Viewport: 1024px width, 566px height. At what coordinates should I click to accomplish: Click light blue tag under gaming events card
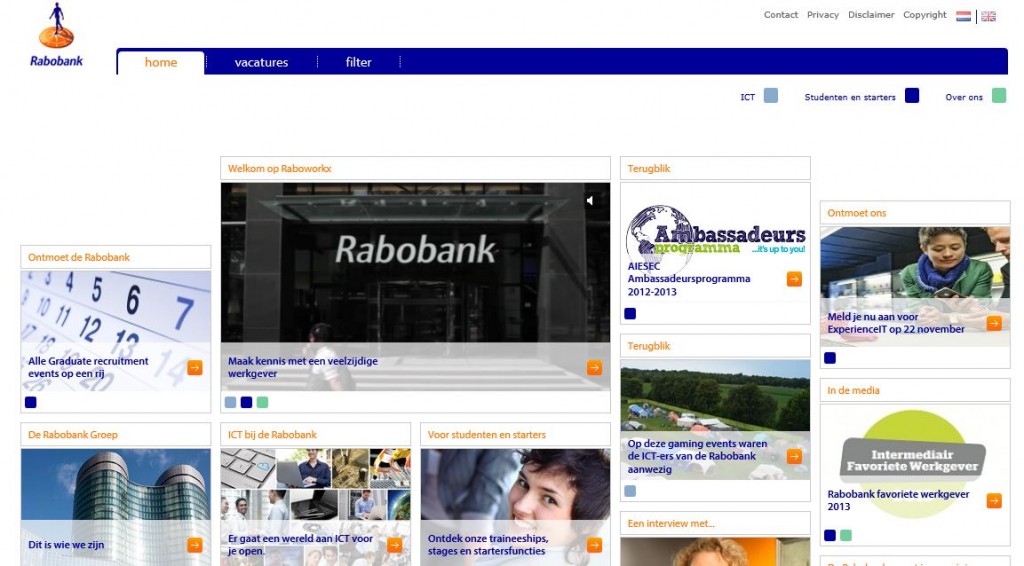pyautogui.click(x=630, y=492)
